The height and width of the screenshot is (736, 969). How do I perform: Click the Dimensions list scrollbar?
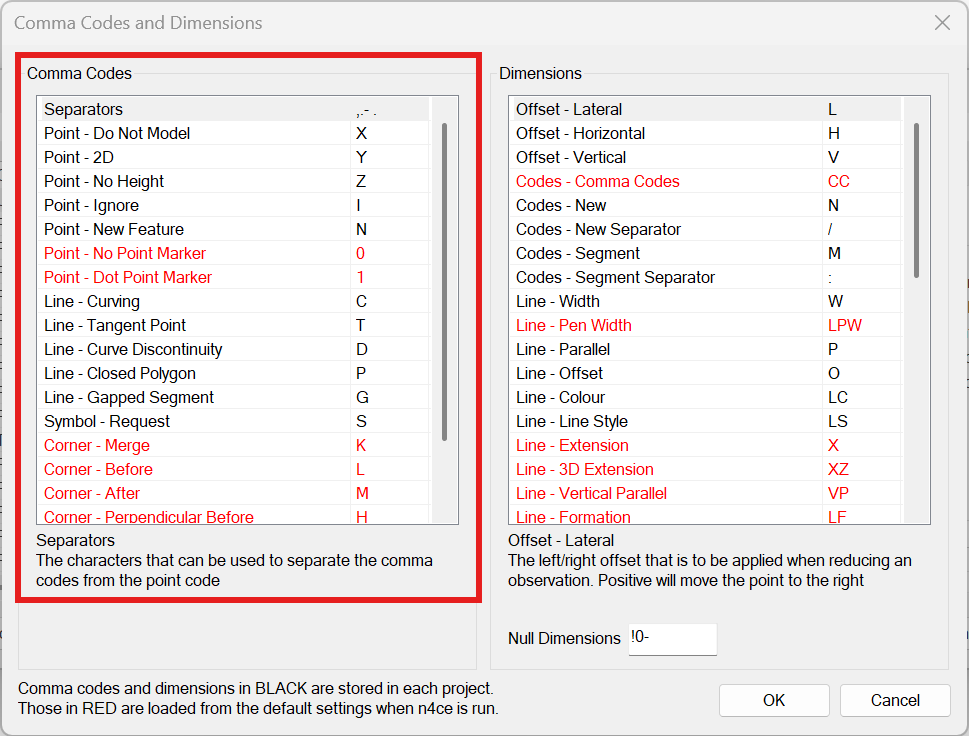pos(915,200)
